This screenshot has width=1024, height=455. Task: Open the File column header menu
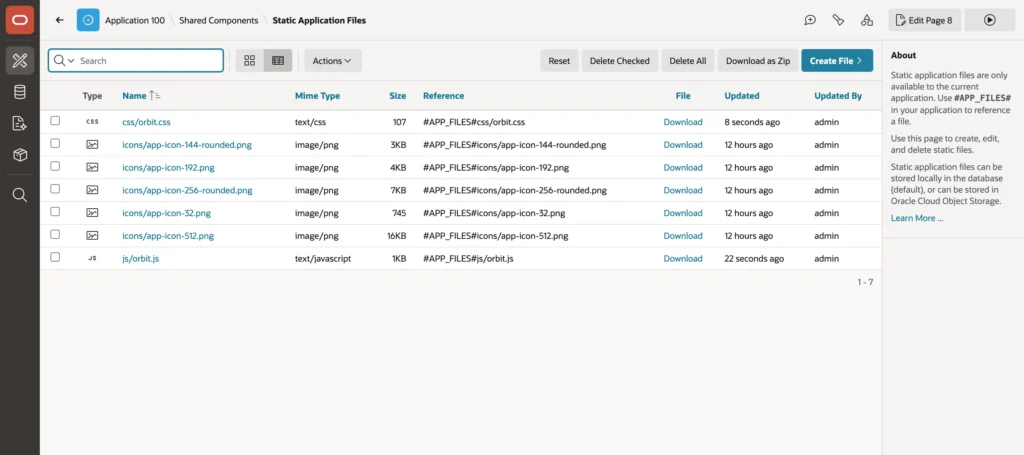683,96
